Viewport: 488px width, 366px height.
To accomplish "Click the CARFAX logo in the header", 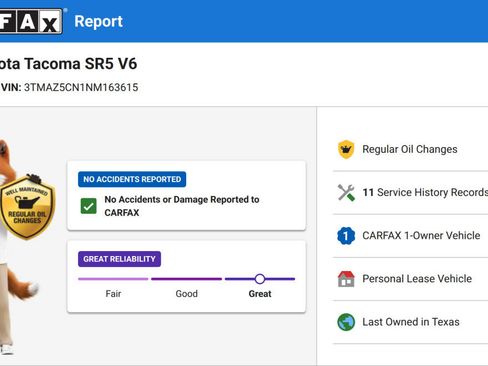I will click(x=31, y=21).
